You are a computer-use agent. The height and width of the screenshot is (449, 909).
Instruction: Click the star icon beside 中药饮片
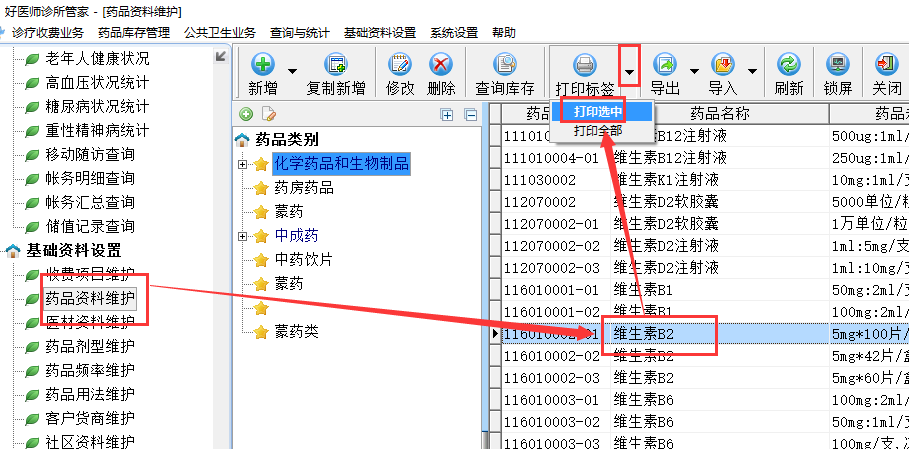261,260
